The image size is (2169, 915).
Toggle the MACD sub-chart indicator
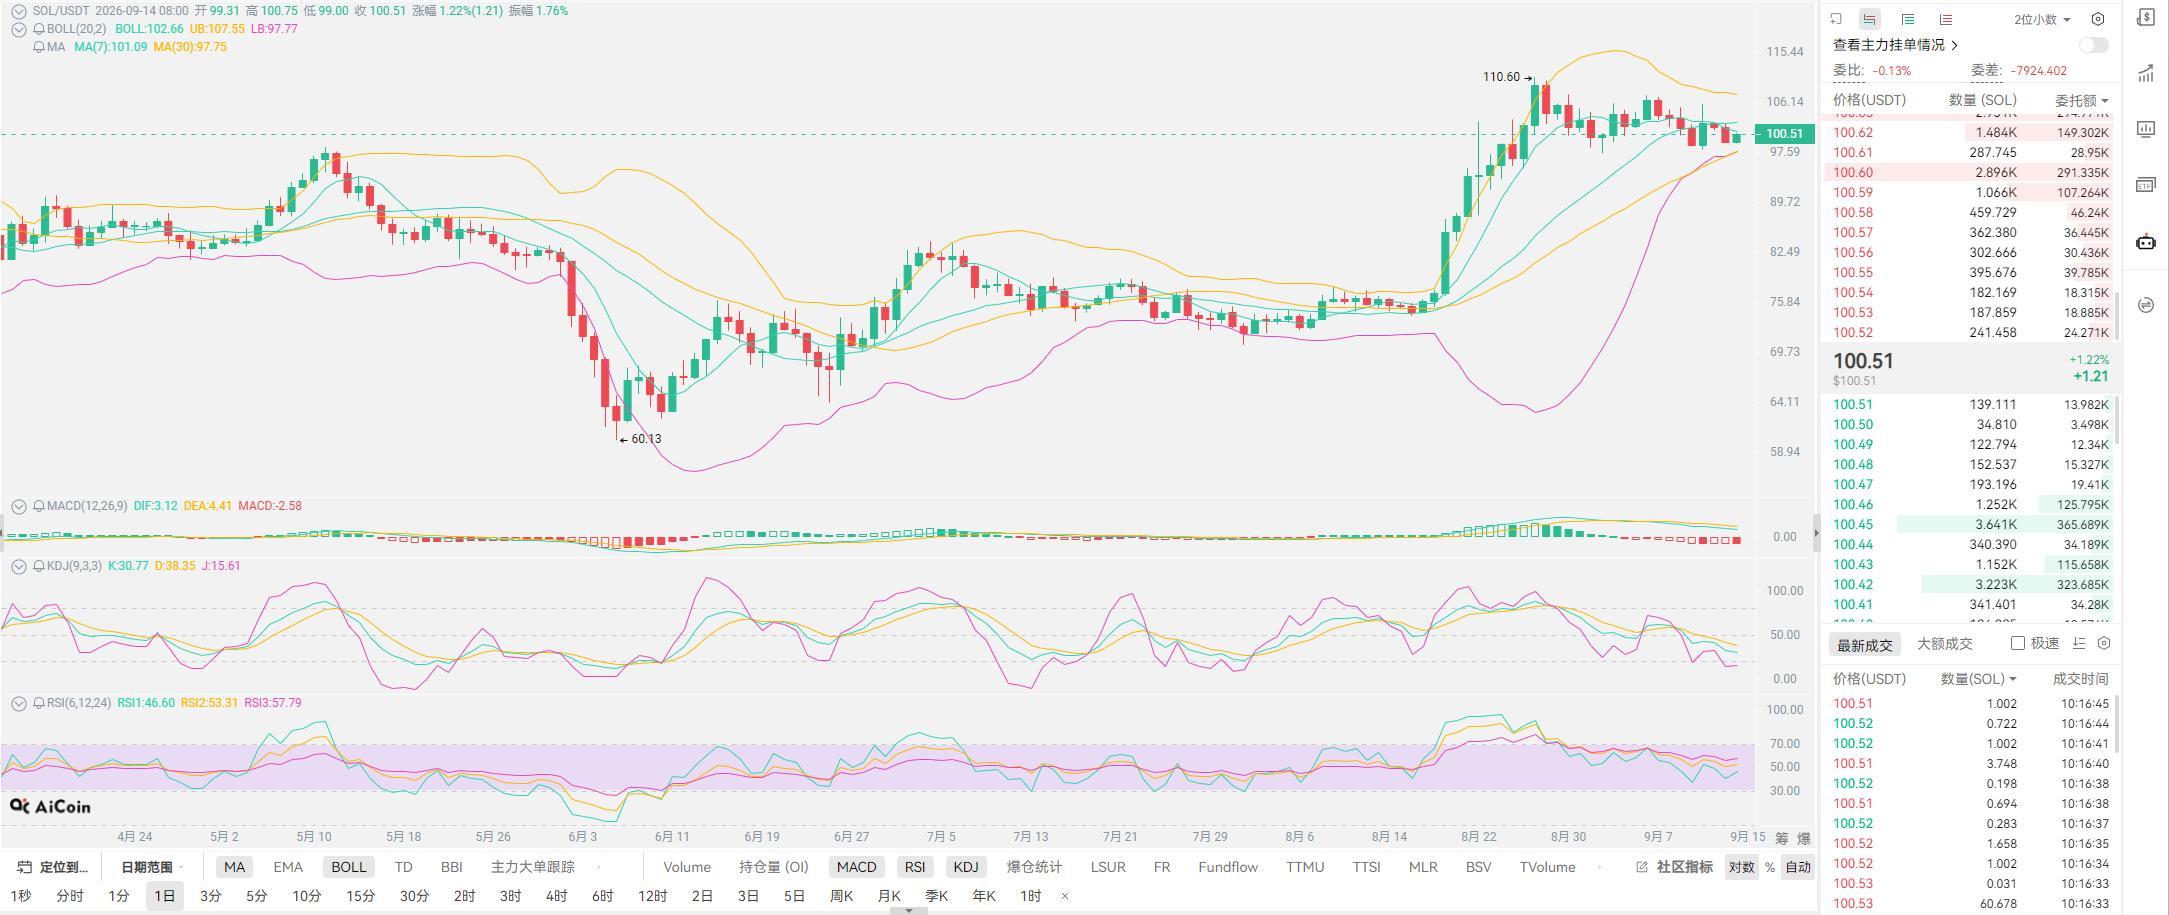click(x=856, y=867)
